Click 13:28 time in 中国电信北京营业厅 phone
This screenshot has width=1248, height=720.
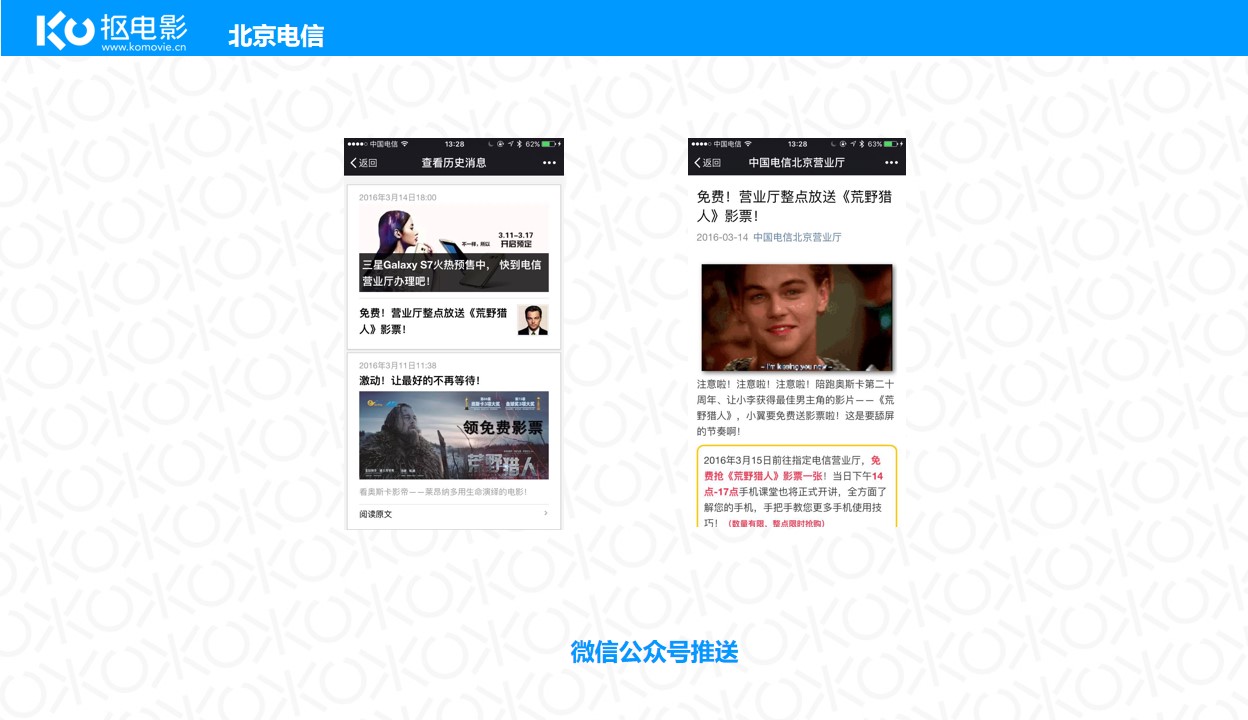tap(797, 144)
